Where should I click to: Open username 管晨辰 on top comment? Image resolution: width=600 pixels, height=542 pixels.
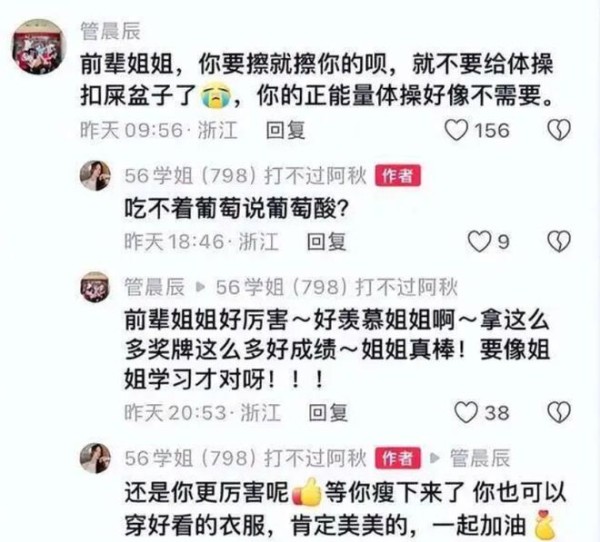(x=111, y=31)
